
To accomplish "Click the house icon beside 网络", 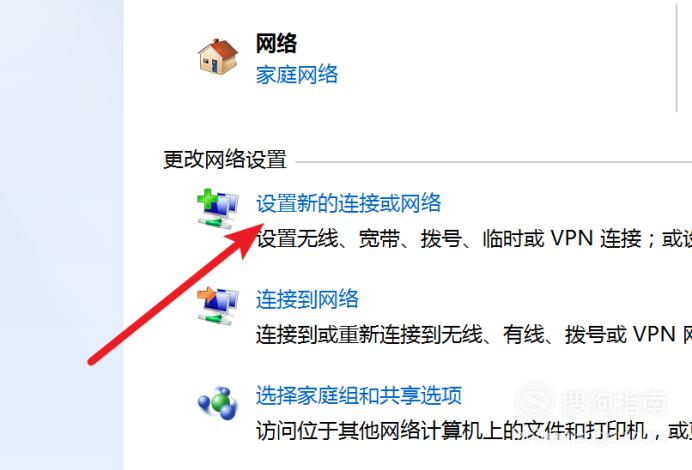I will [x=218, y=56].
